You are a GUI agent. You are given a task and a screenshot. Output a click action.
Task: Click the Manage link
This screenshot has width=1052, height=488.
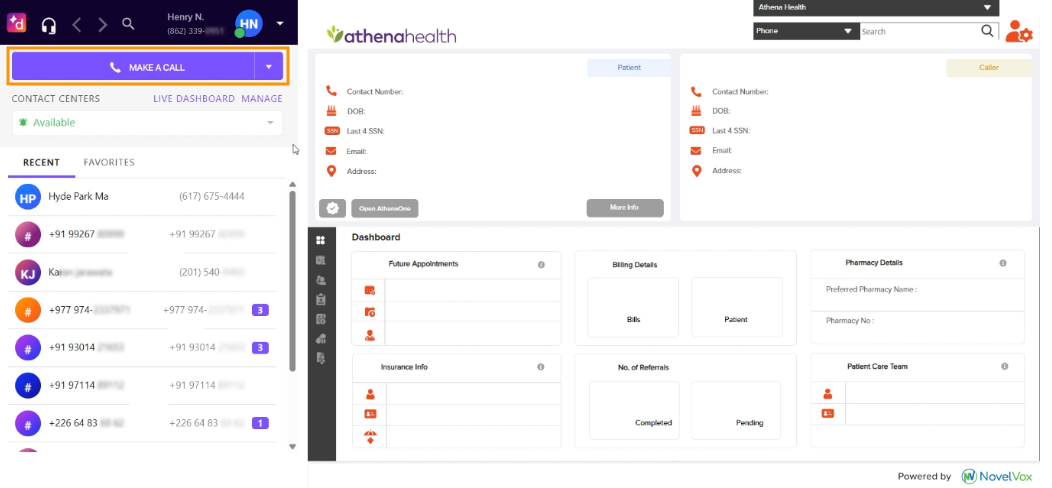(262, 99)
